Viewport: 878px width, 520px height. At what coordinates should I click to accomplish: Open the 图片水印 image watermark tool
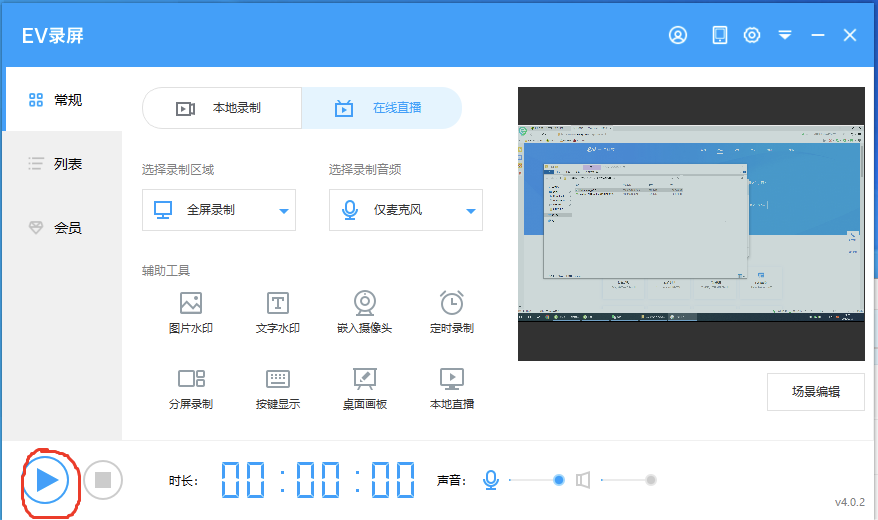[x=191, y=312]
